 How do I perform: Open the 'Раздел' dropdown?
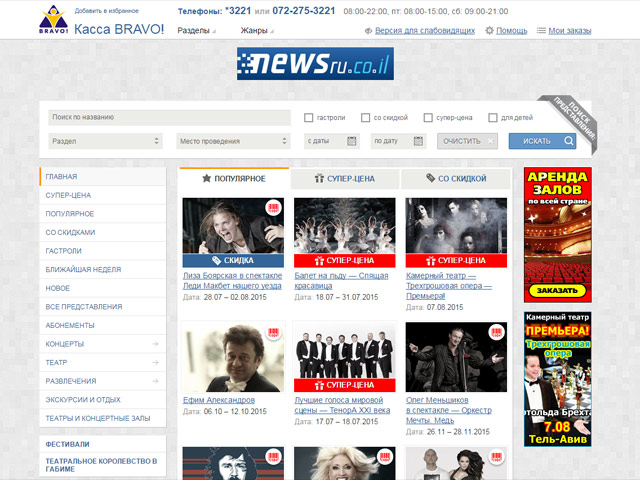[x=105, y=141]
